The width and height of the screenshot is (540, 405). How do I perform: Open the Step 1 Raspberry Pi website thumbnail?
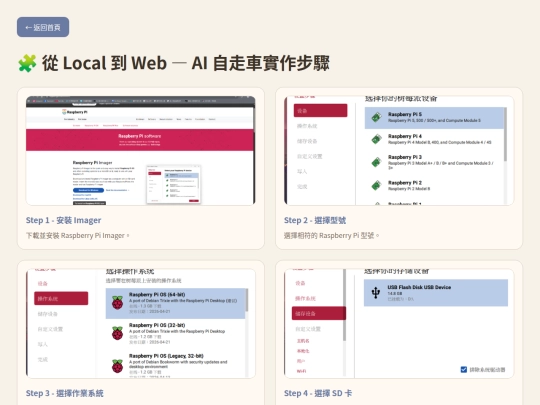pos(141,150)
